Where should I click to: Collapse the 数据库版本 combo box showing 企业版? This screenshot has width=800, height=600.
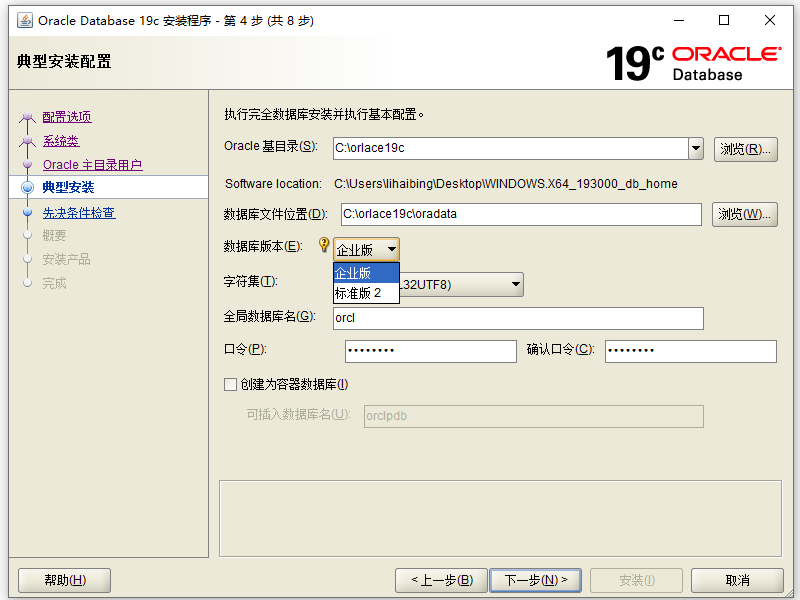point(366,249)
